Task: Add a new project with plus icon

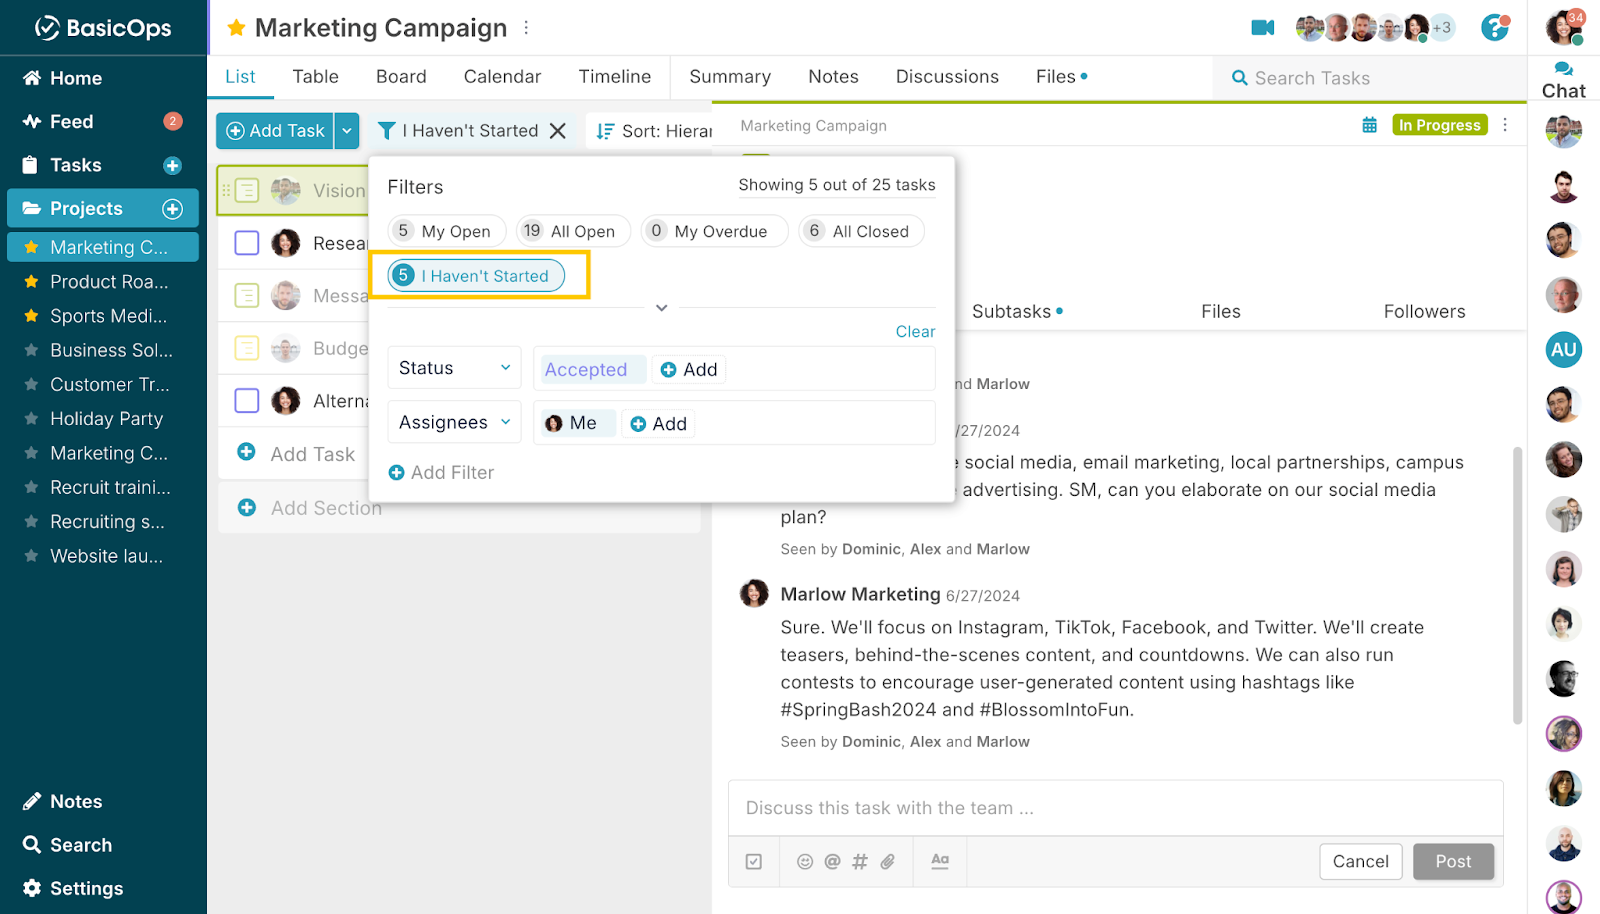Action: point(173,208)
